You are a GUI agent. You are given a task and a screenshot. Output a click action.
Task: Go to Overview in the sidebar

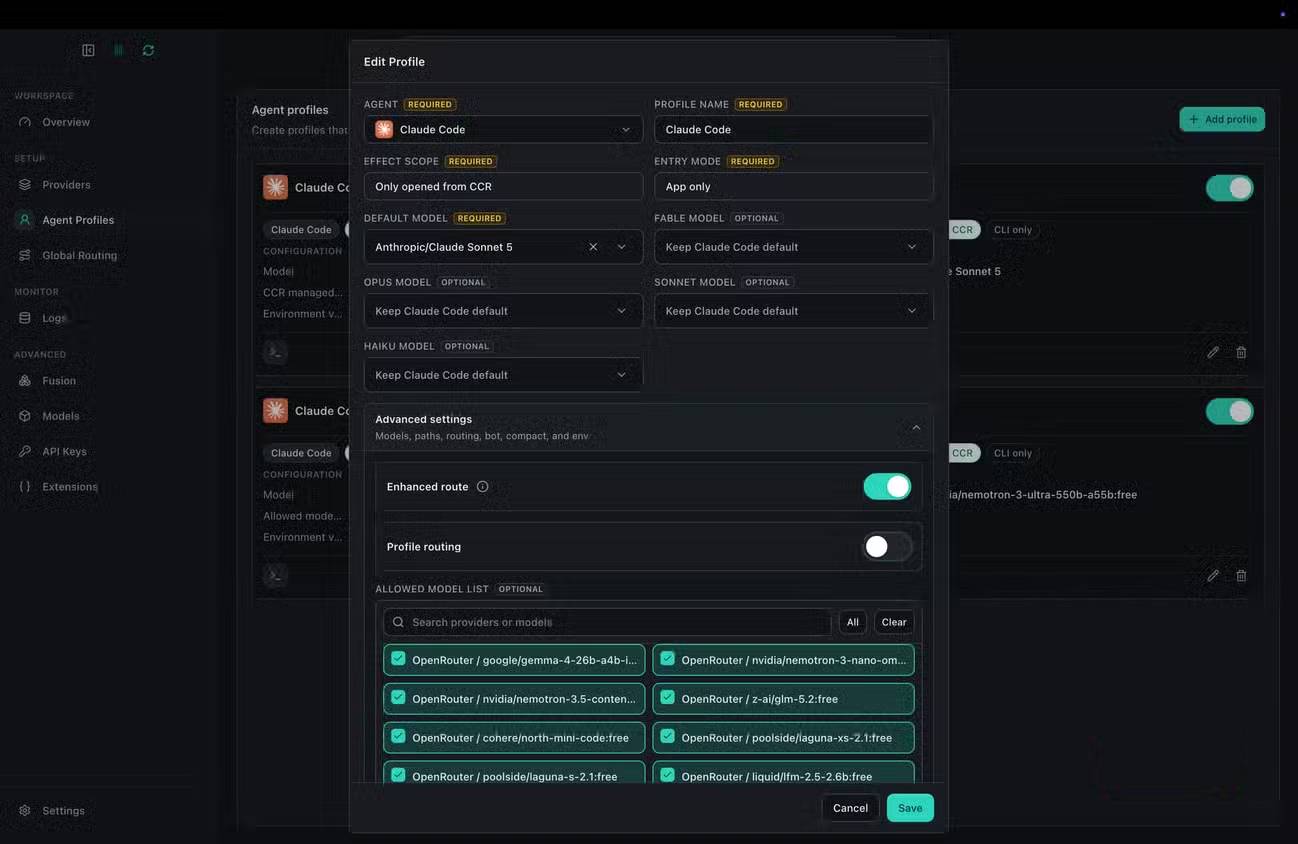(x=66, y=122)
